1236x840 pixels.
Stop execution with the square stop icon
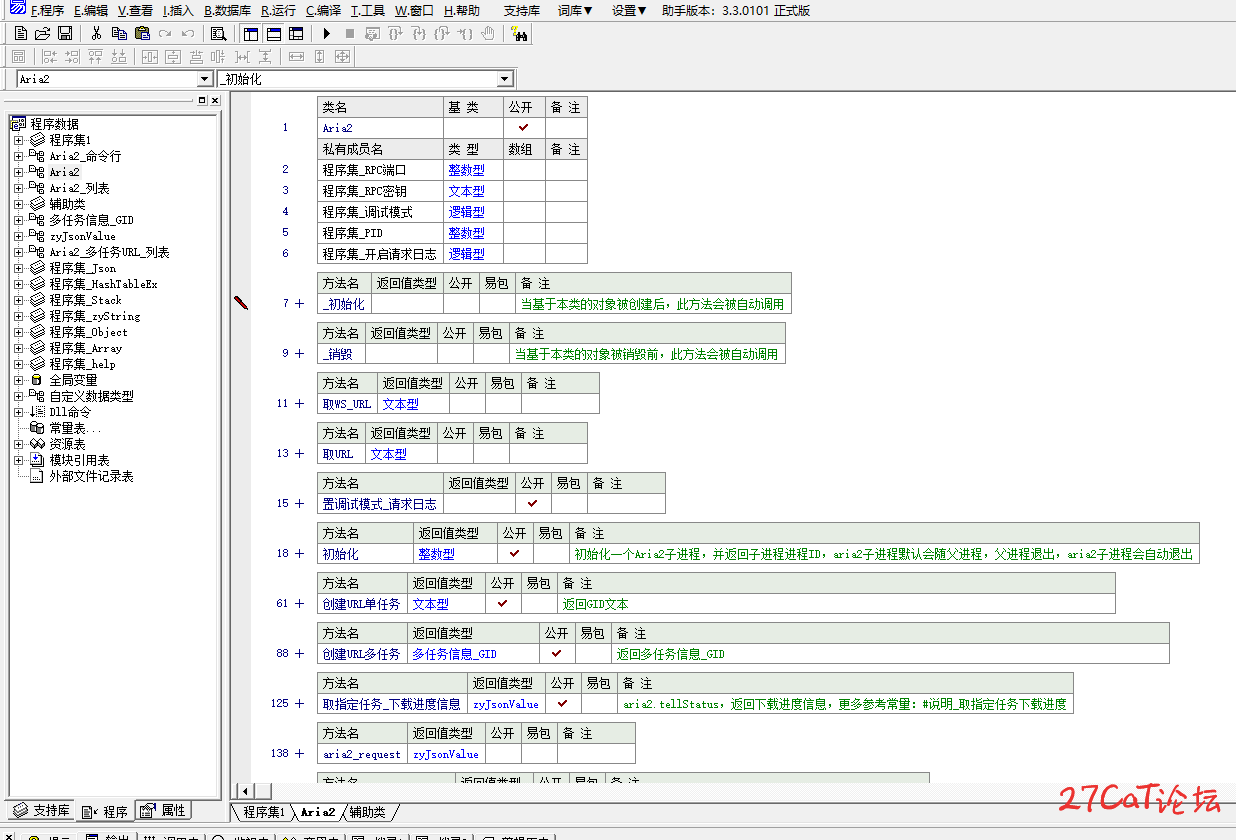coord(349,33)
